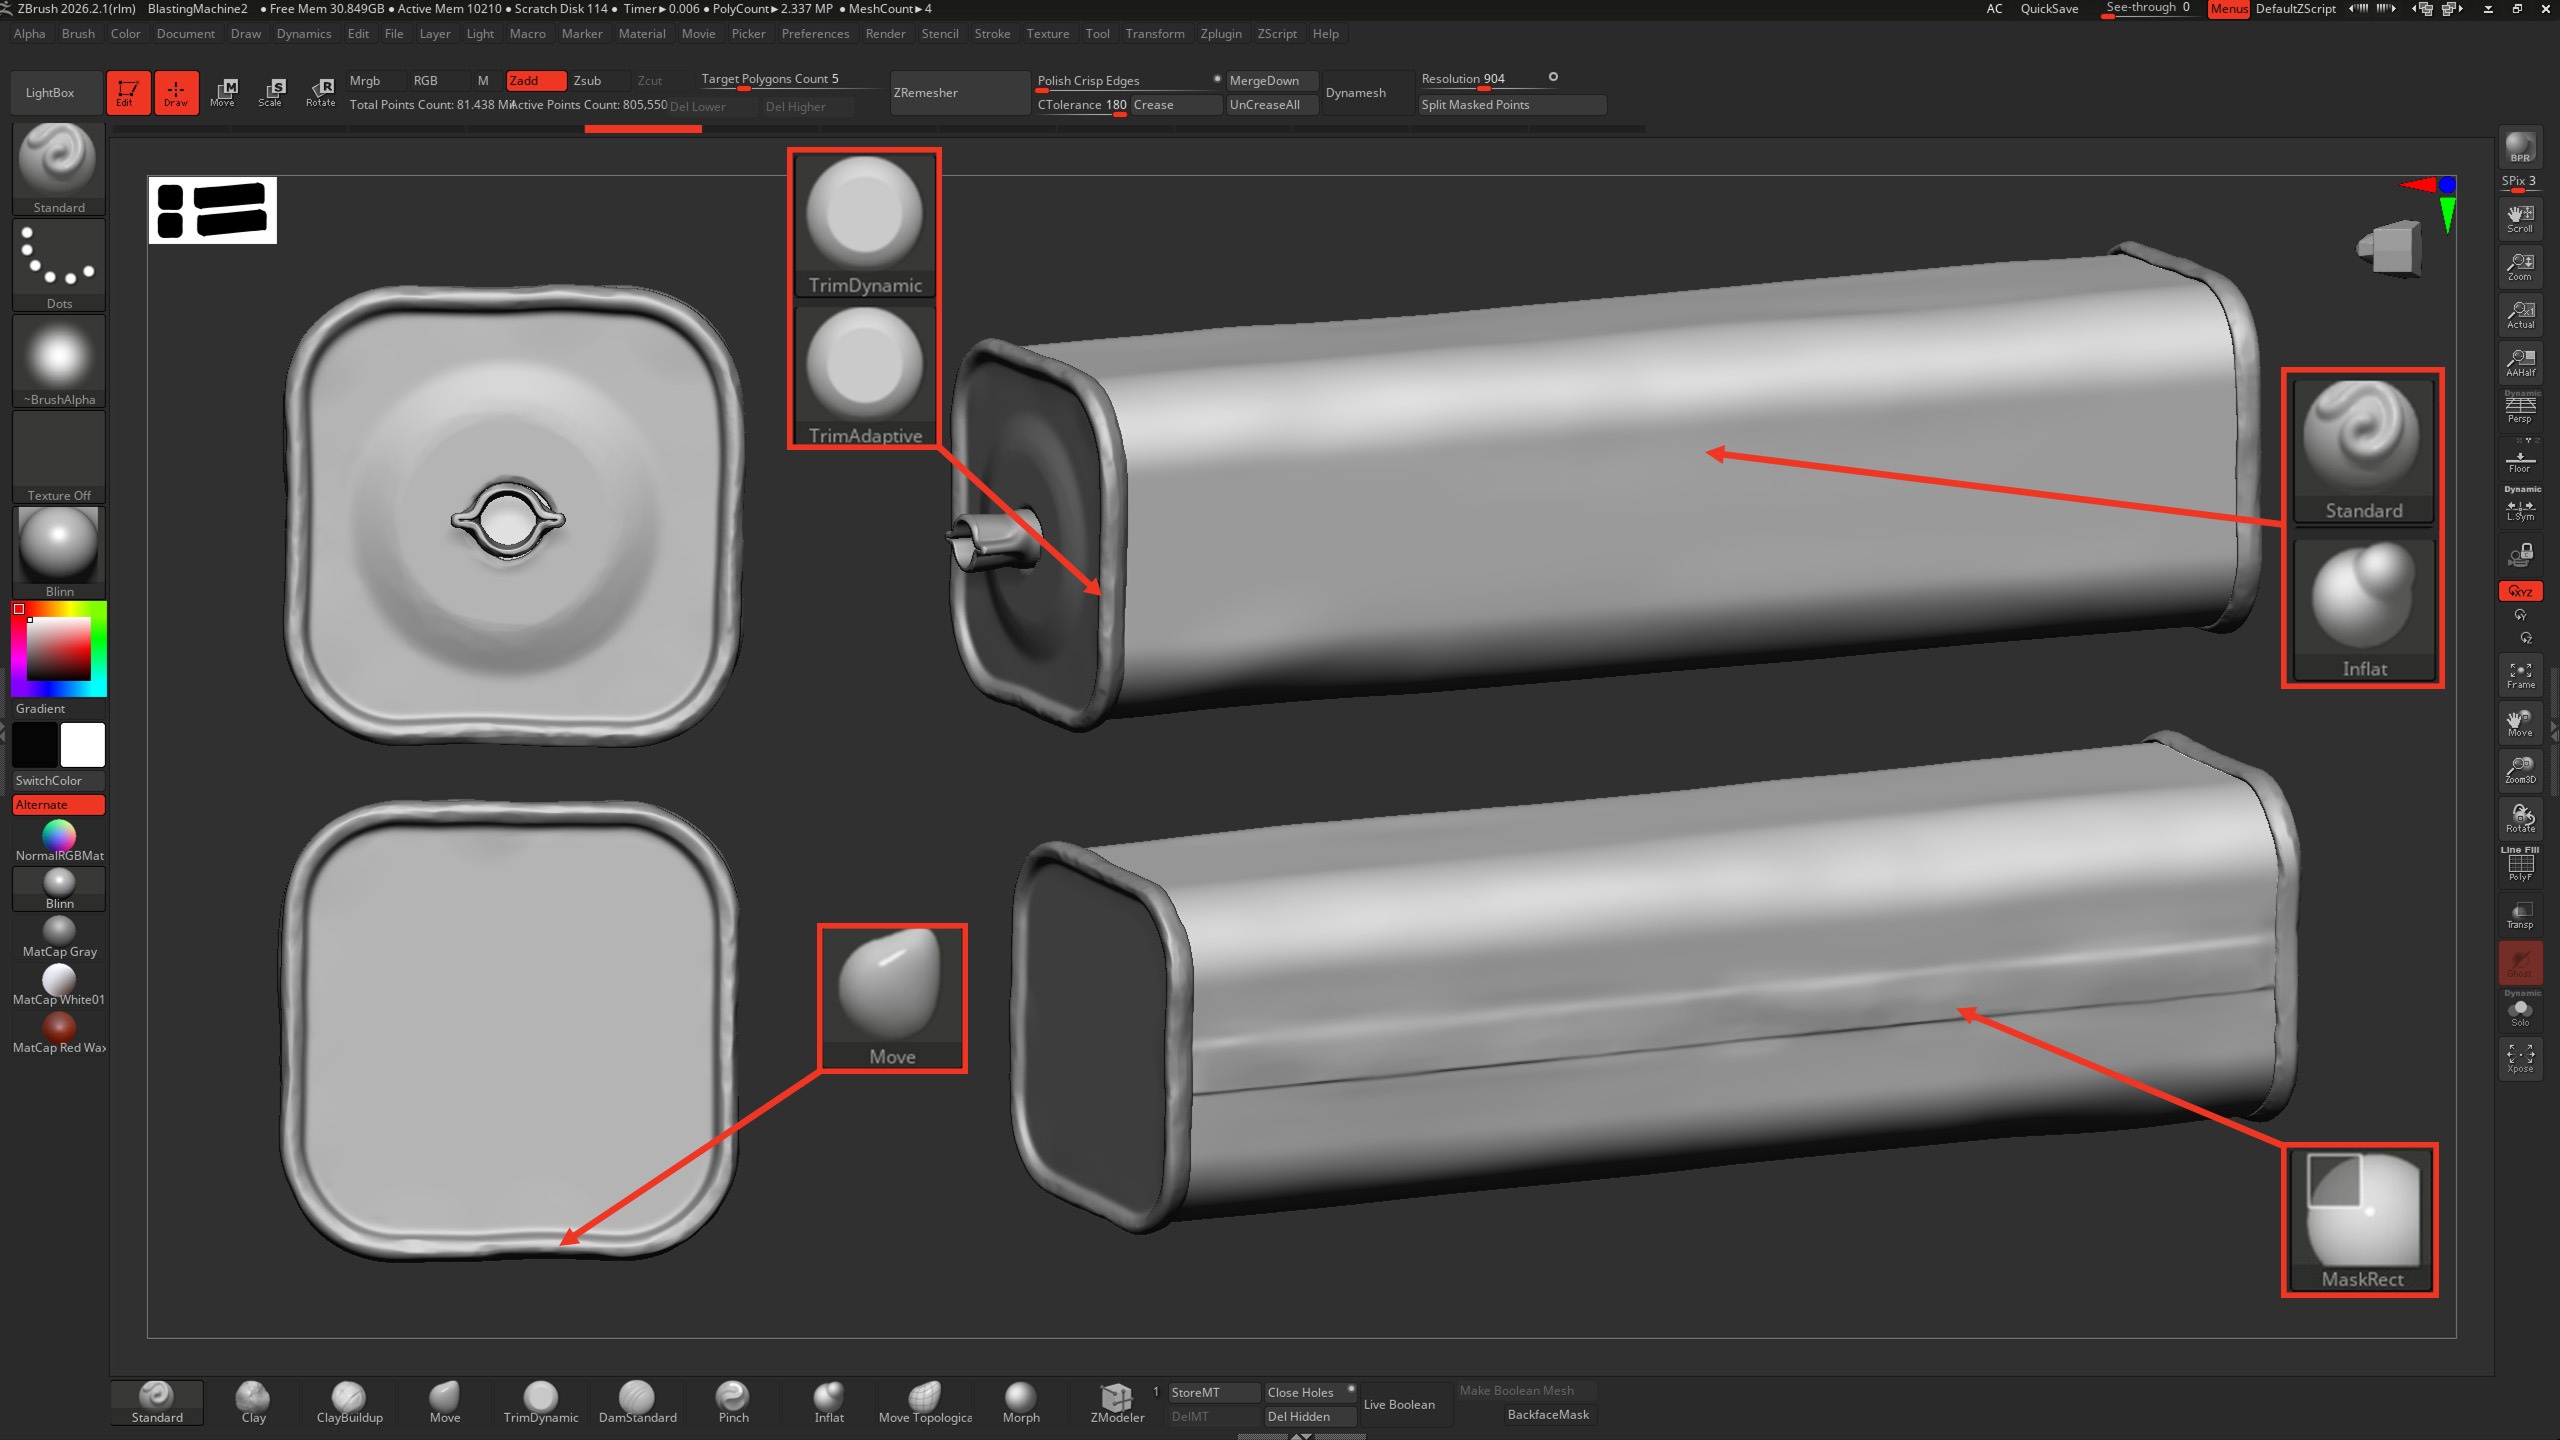Click the Frame mesh icon
Screen dimensions: 2560x1440
[2520, 674]
